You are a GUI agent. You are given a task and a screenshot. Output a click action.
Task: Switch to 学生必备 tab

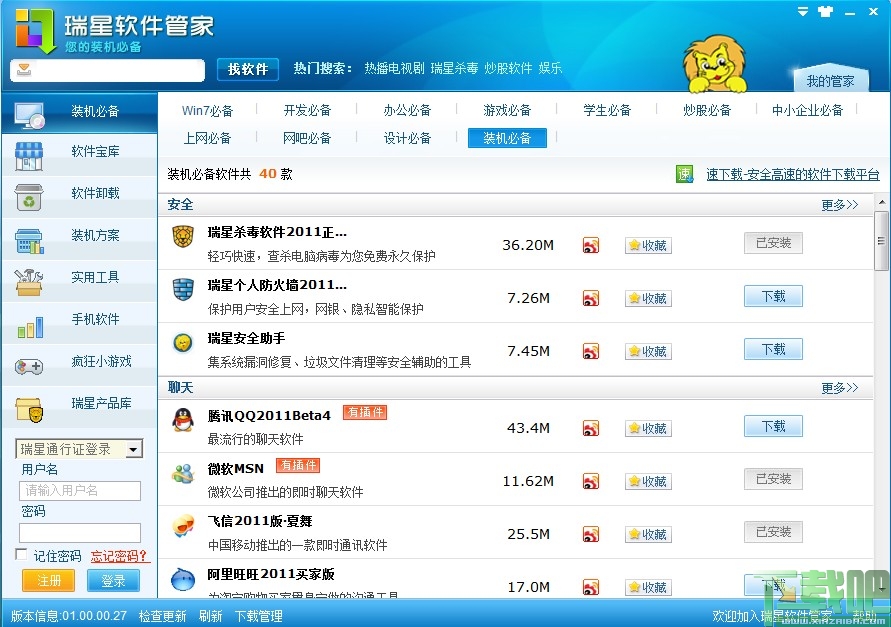click(607, 110)
